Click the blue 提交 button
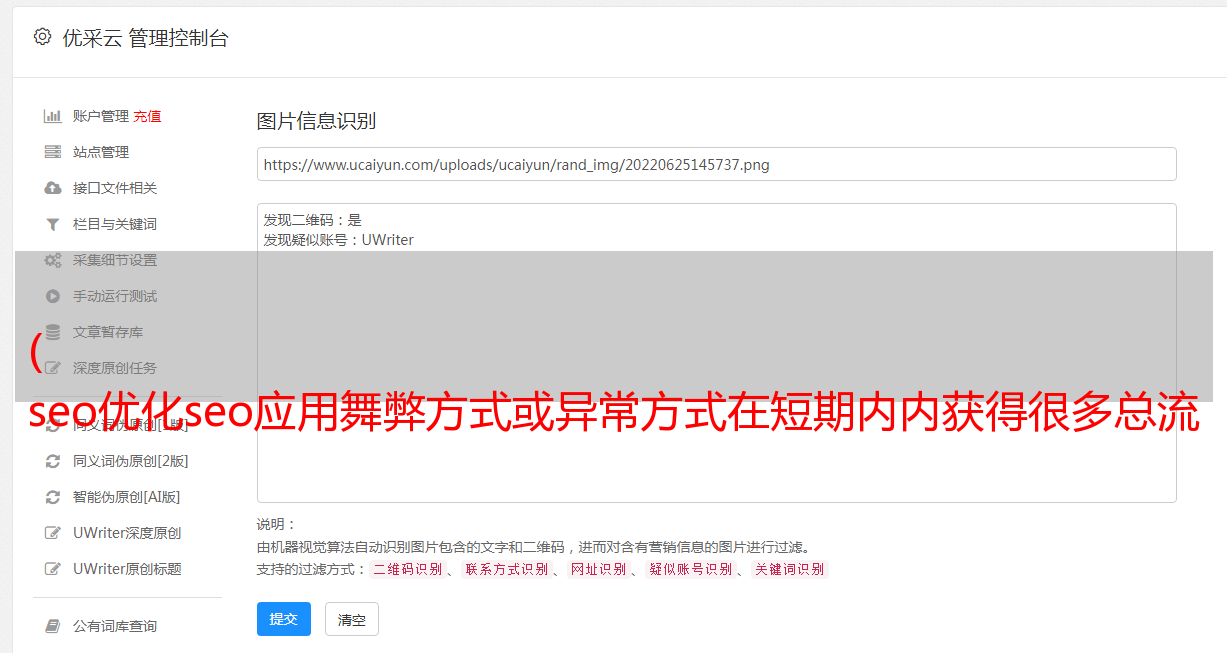The height and width of the screenshot is (653, 1227). pyautogui.click(x=284, y=619)
